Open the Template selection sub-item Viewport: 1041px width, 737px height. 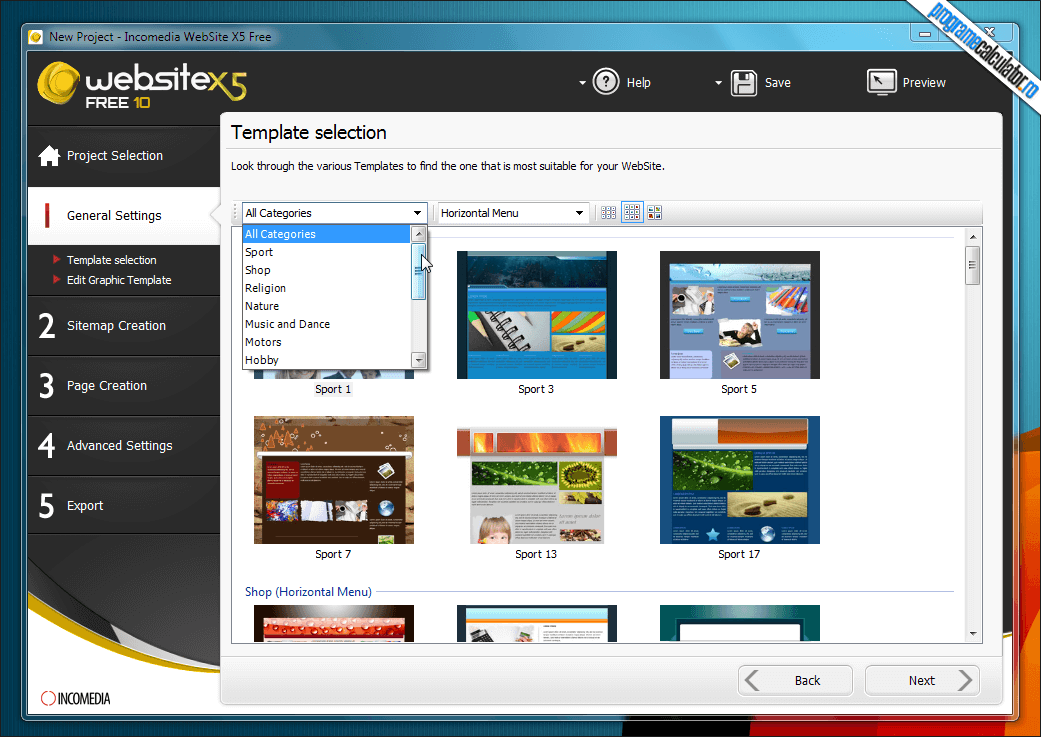coord(112,260)
